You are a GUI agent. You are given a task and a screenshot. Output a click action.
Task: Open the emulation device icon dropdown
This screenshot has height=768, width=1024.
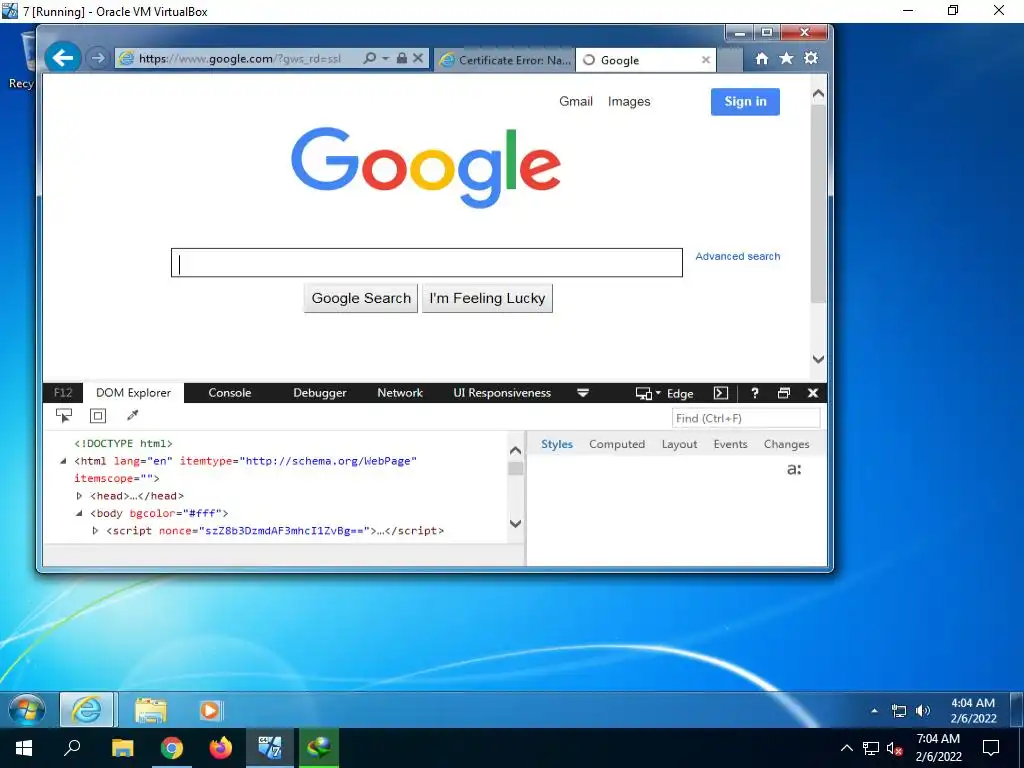pyautogui.click(x=647, y=393)
